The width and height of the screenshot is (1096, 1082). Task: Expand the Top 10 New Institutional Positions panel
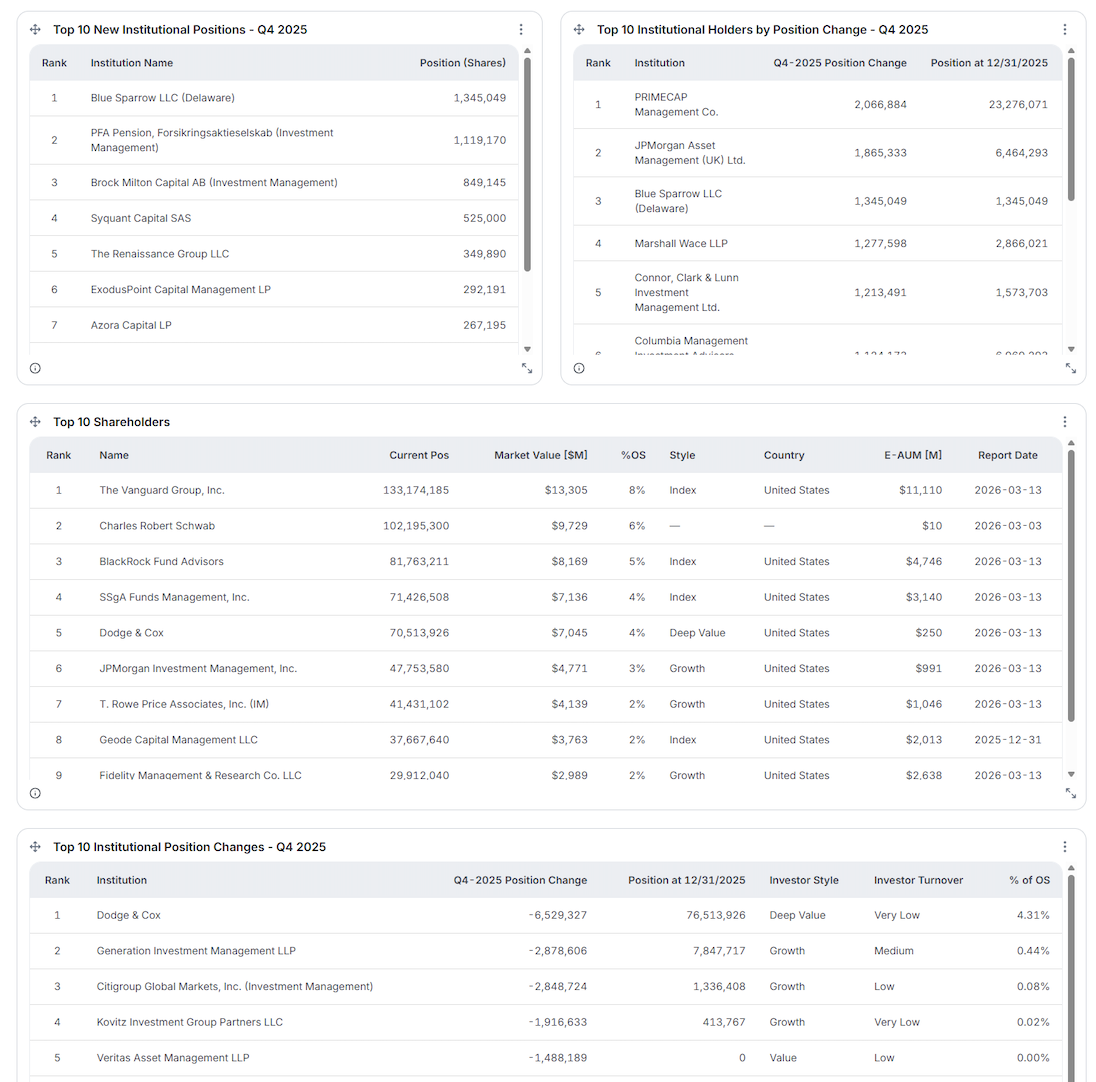click(527, 368)
